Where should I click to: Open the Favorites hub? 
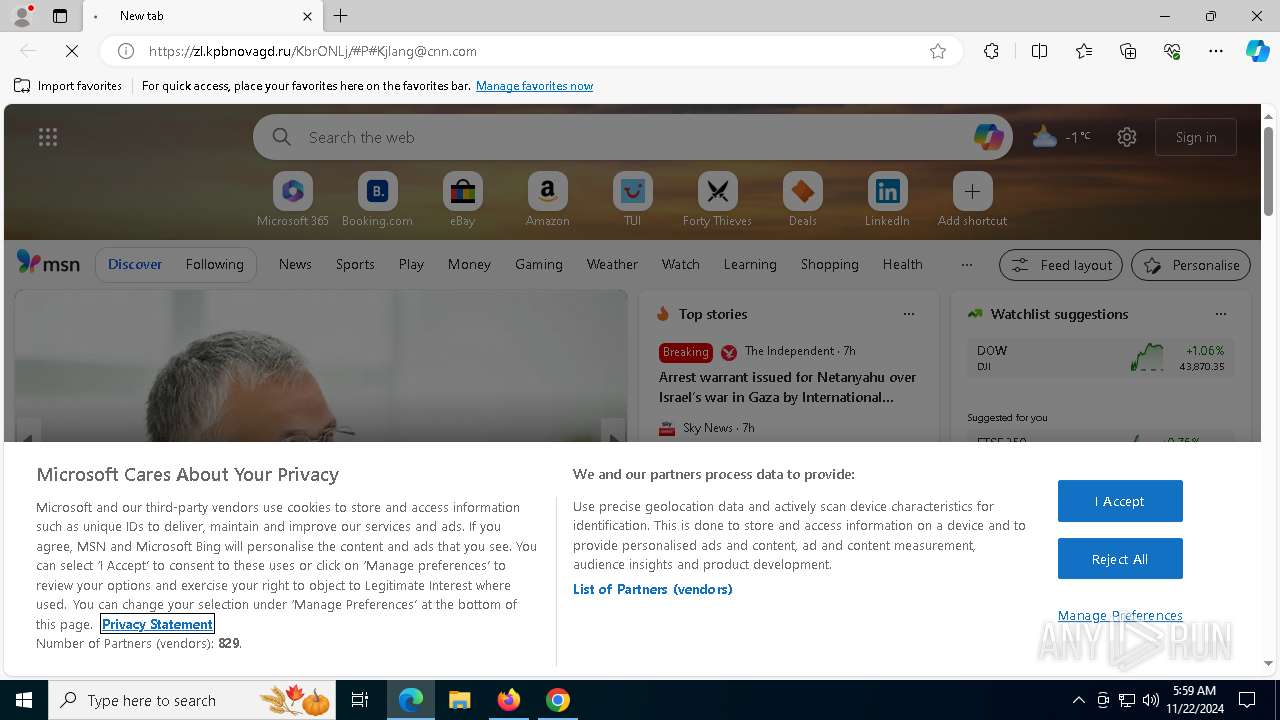click(x=1084, y=51)
